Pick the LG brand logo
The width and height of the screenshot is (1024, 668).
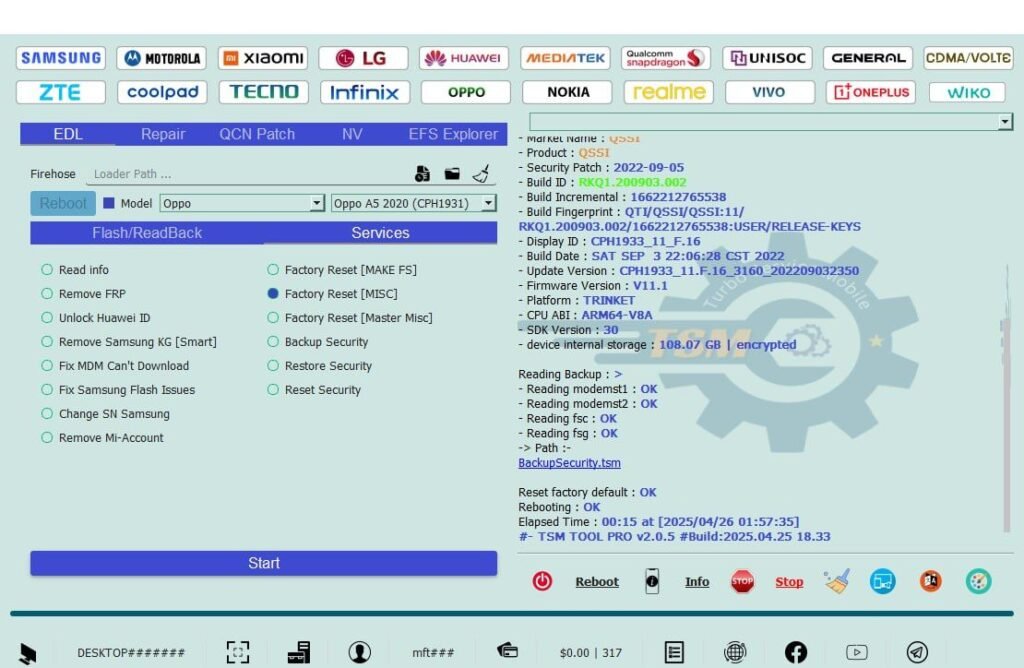[363, 58]
